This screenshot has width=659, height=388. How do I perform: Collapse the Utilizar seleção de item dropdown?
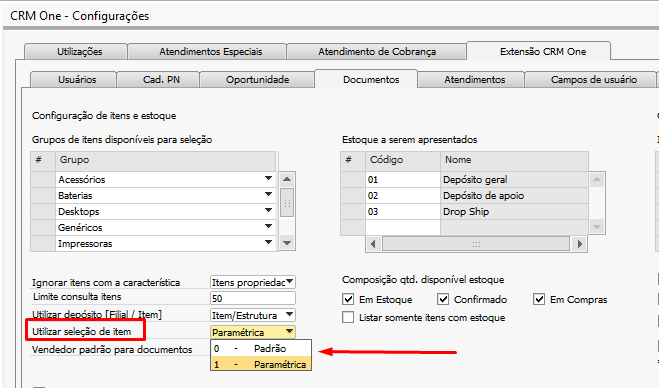coord(290,332)
